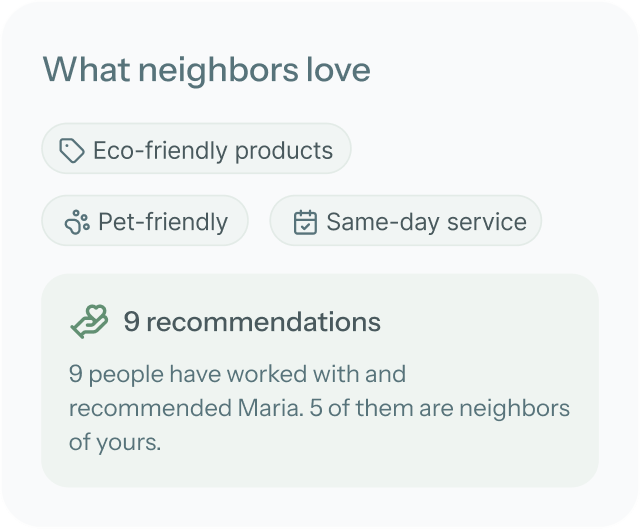Click the heart-in-hand recommendations icon
This screenshot has width=640, height=529.
pyautogui.click(x=89, y=322)
